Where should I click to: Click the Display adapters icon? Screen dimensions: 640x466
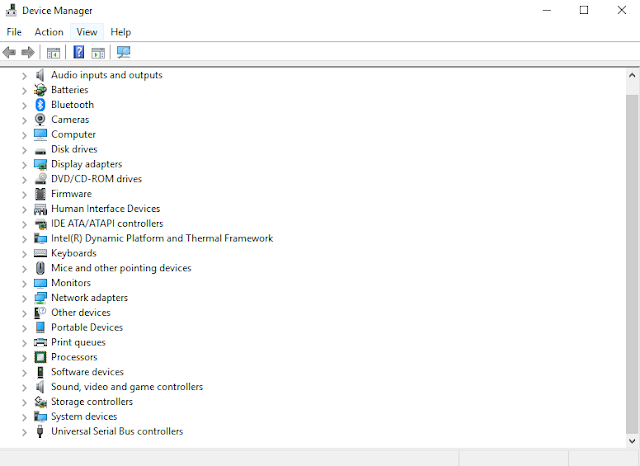(40, 164)
